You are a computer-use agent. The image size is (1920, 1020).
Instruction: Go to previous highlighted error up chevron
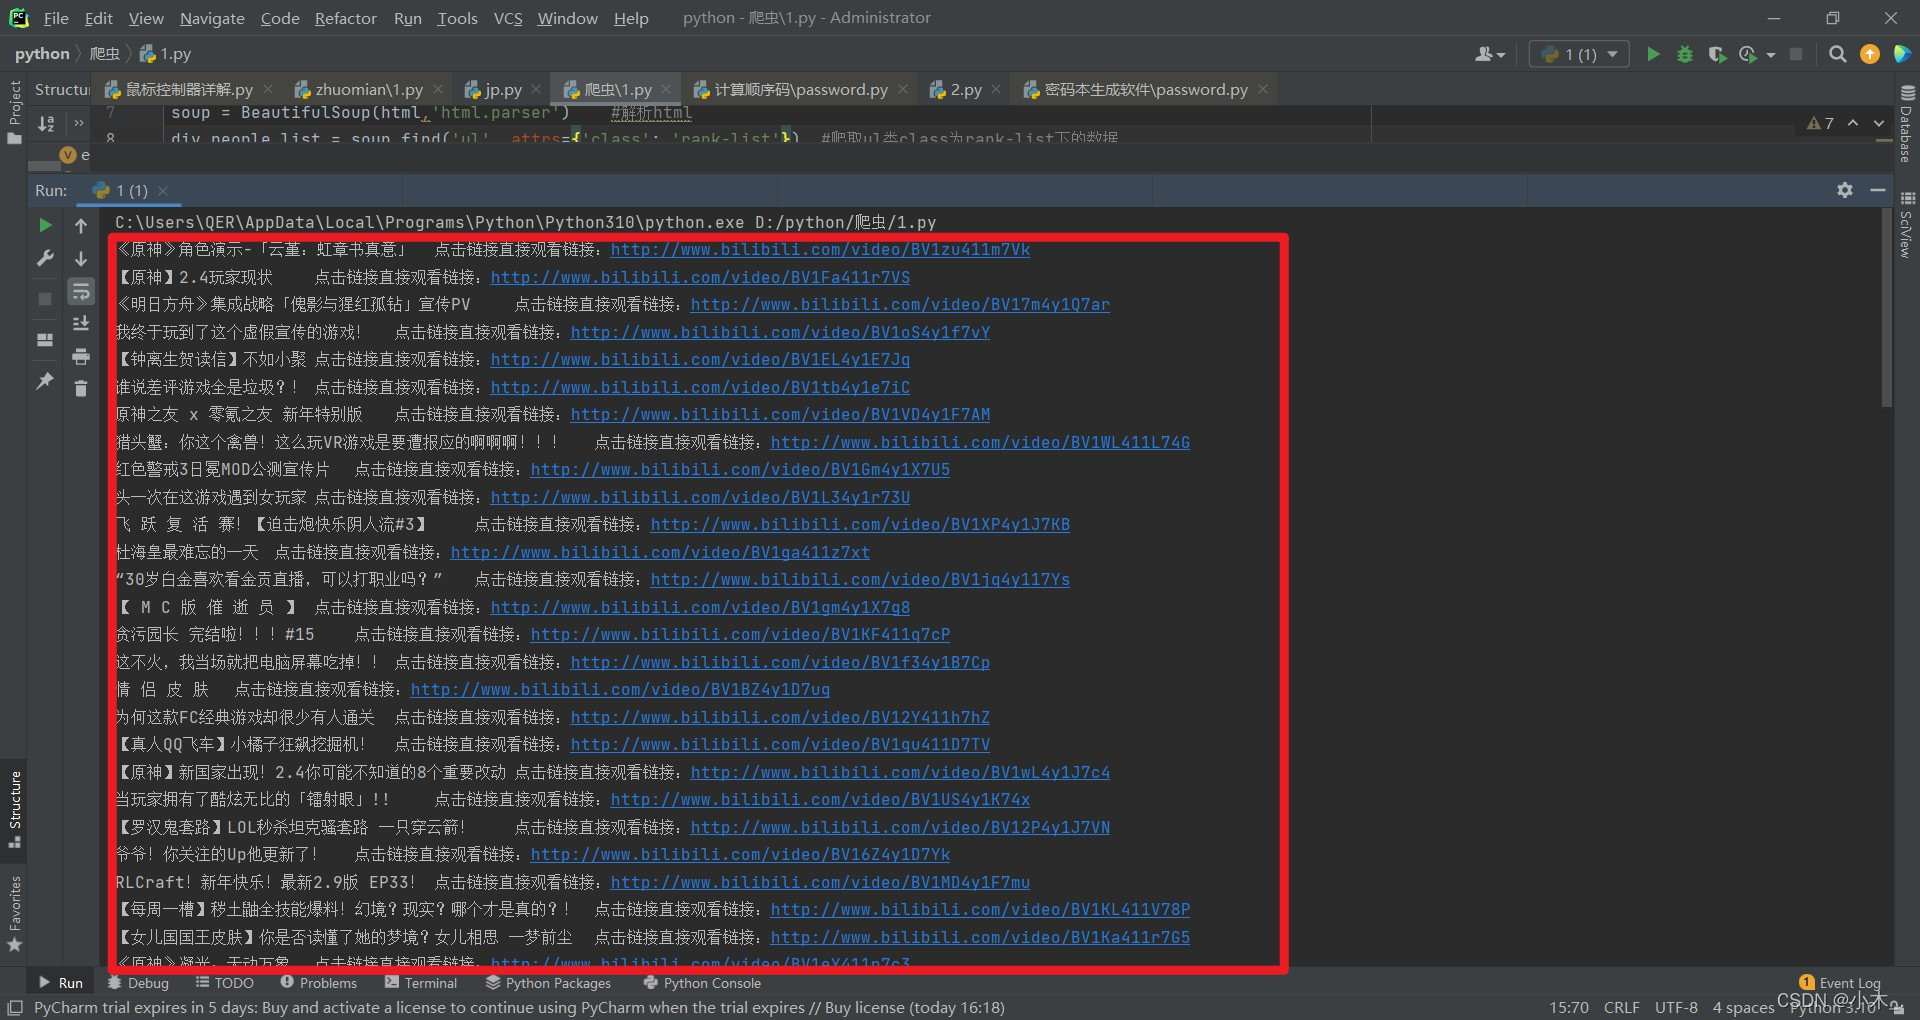point(1853,123)
